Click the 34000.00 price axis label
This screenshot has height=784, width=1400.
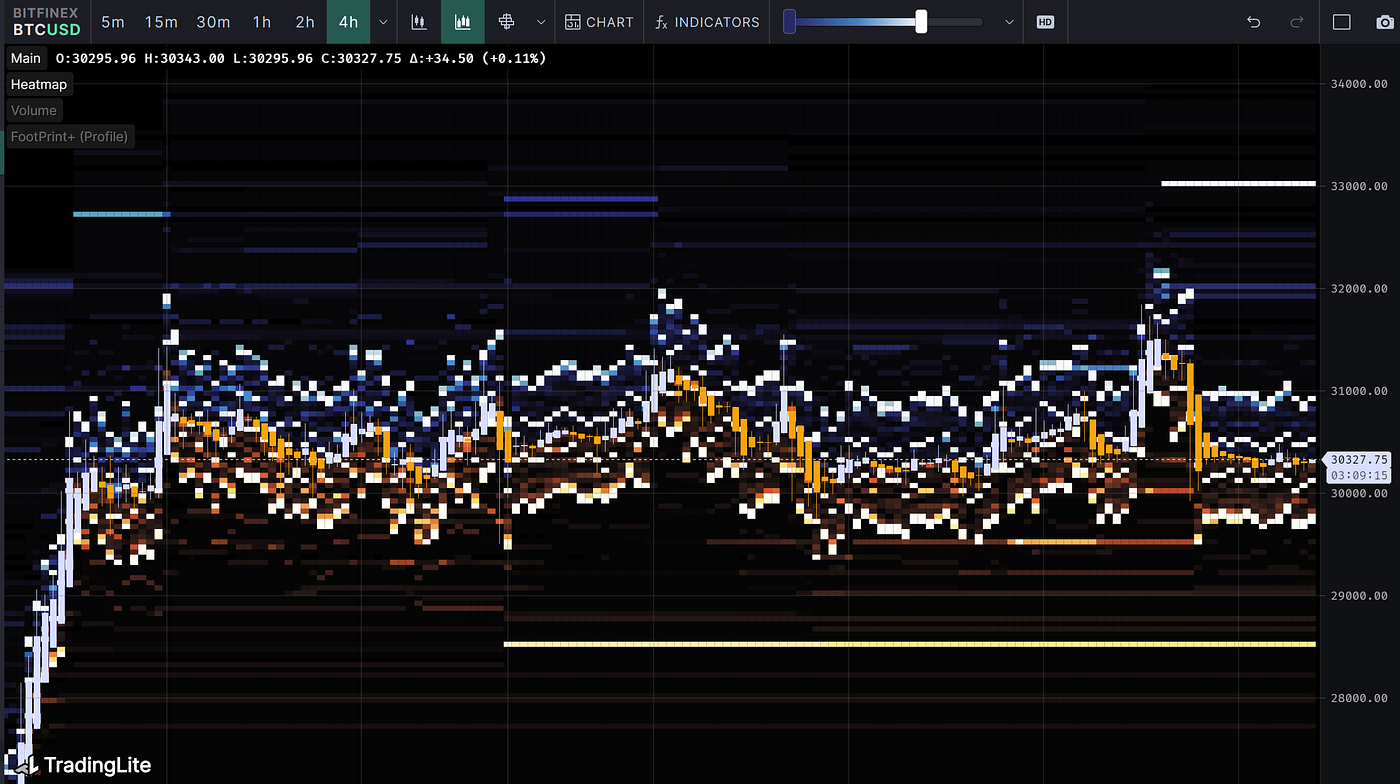[1358, 84]
